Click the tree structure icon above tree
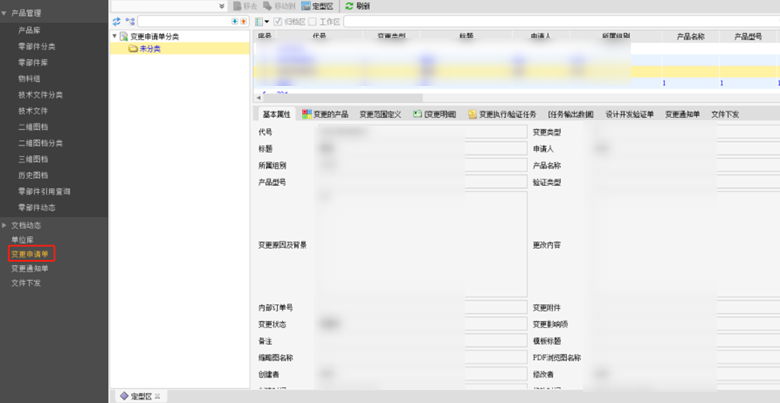 point(130,21)
